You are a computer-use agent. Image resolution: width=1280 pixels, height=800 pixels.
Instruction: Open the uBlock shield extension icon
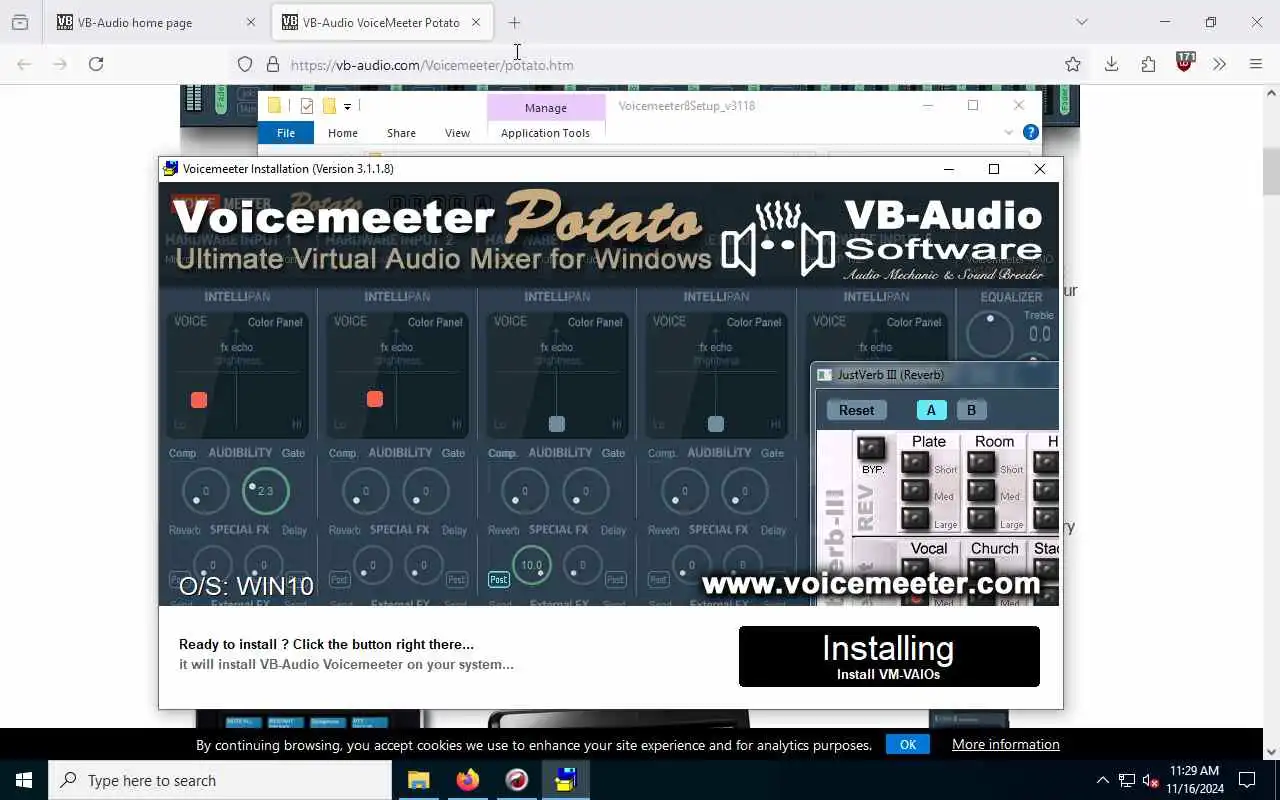1185,63
